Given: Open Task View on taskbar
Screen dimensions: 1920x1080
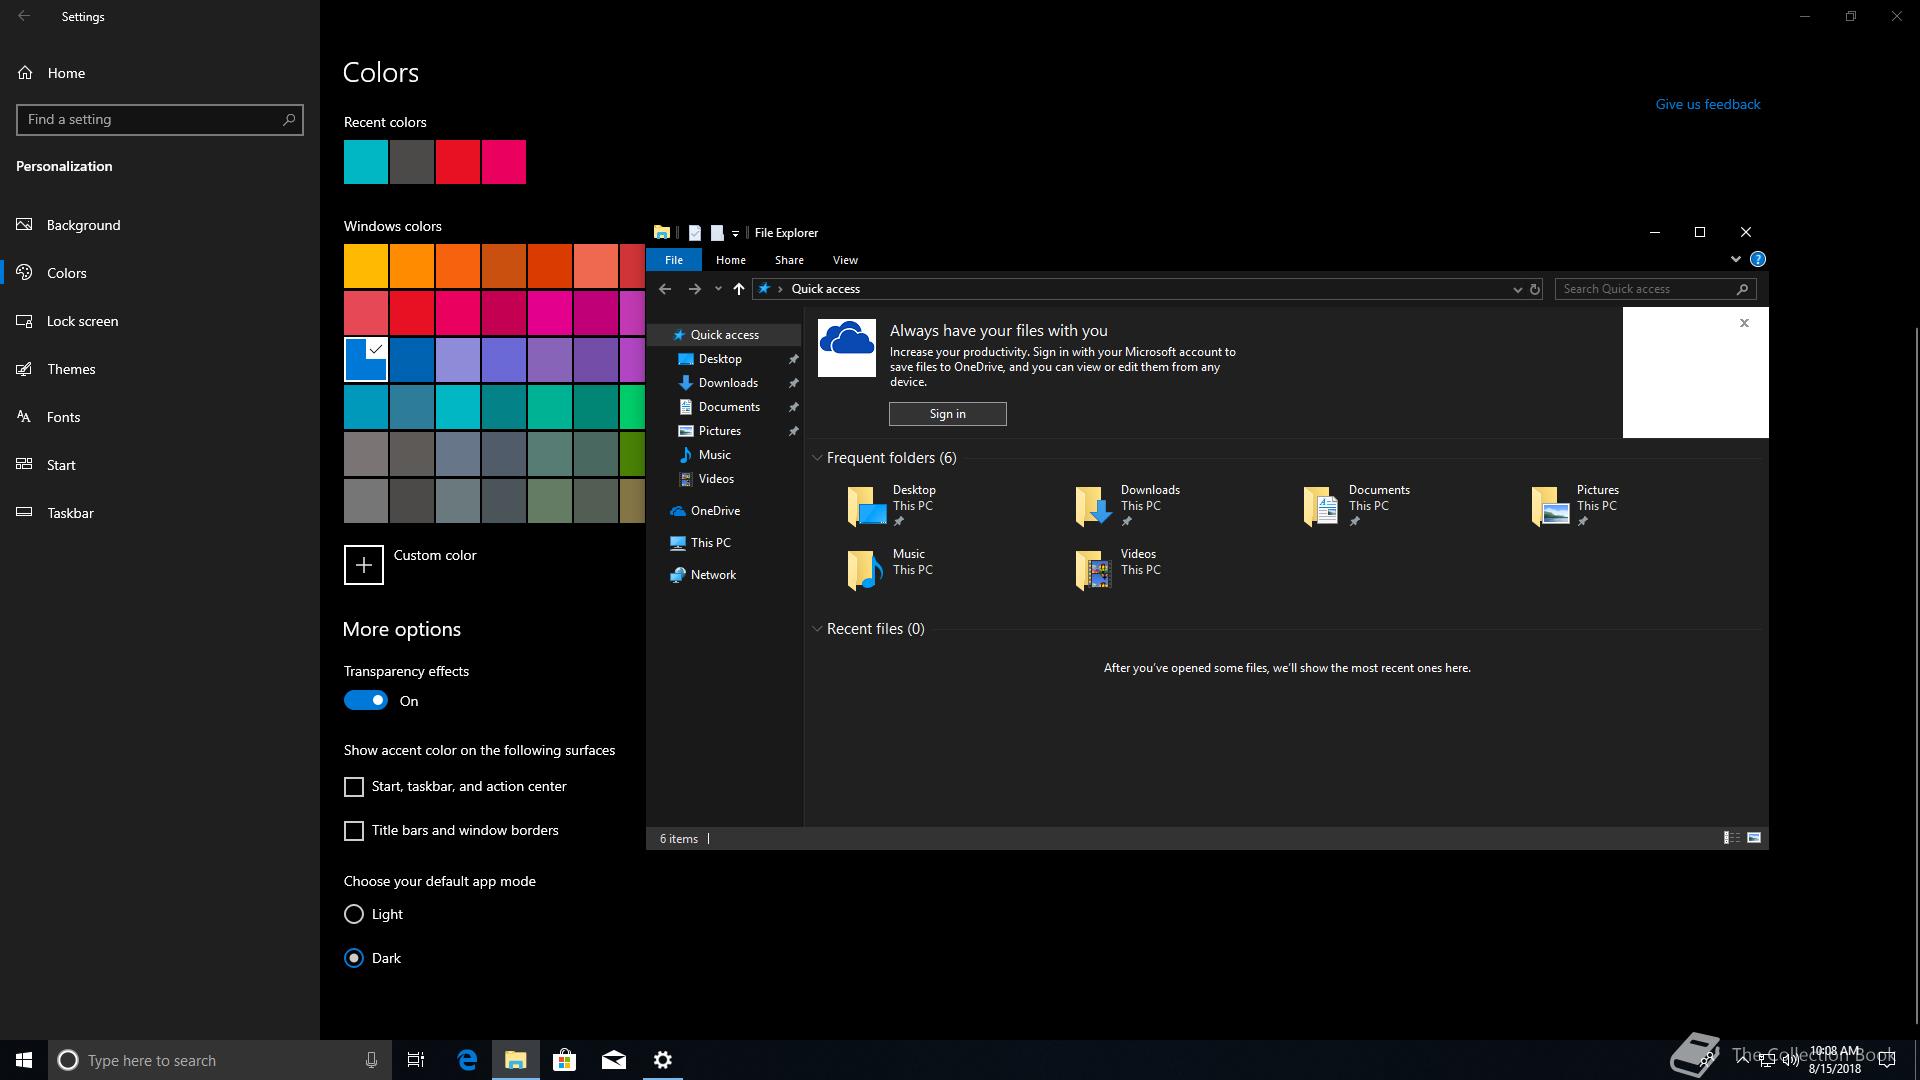Looking at the screenshot, I should [x=416, y=1060].
